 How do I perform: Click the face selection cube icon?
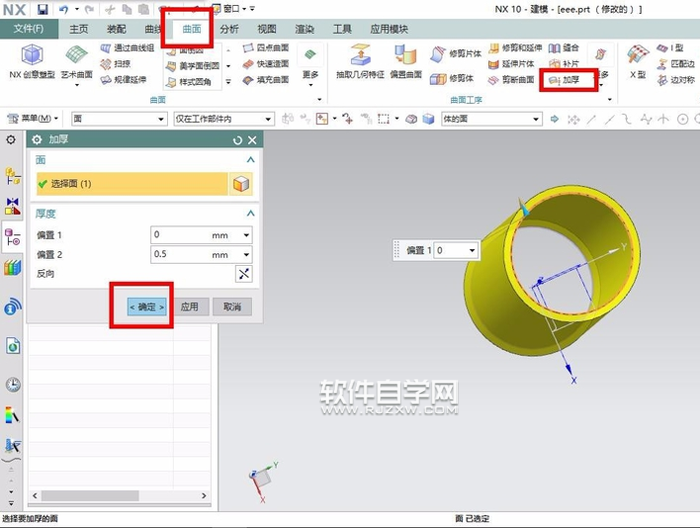241,184
